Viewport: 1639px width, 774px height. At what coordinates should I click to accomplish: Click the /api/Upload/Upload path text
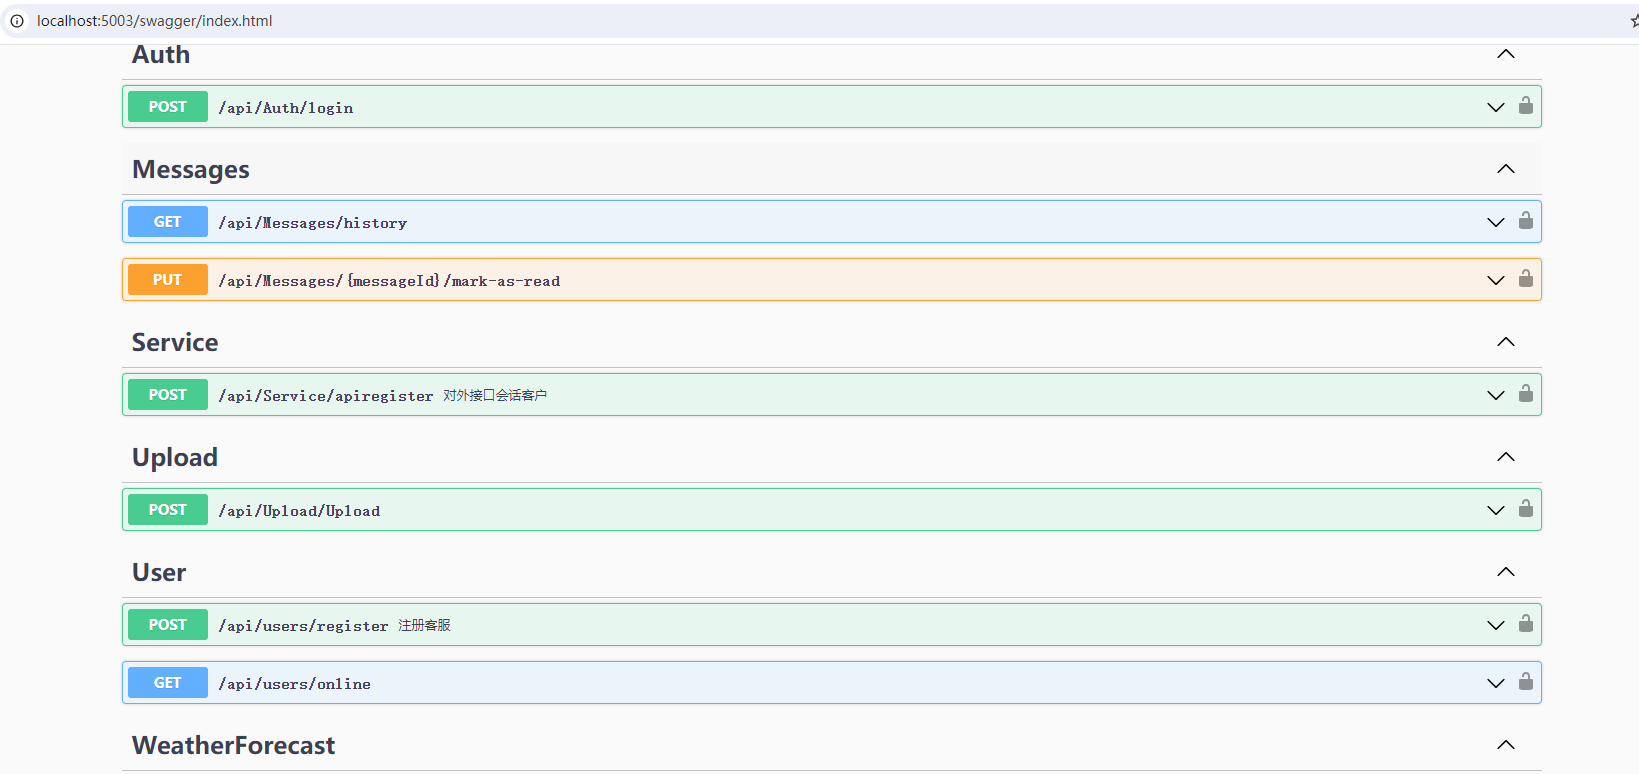tap(299, 511)
